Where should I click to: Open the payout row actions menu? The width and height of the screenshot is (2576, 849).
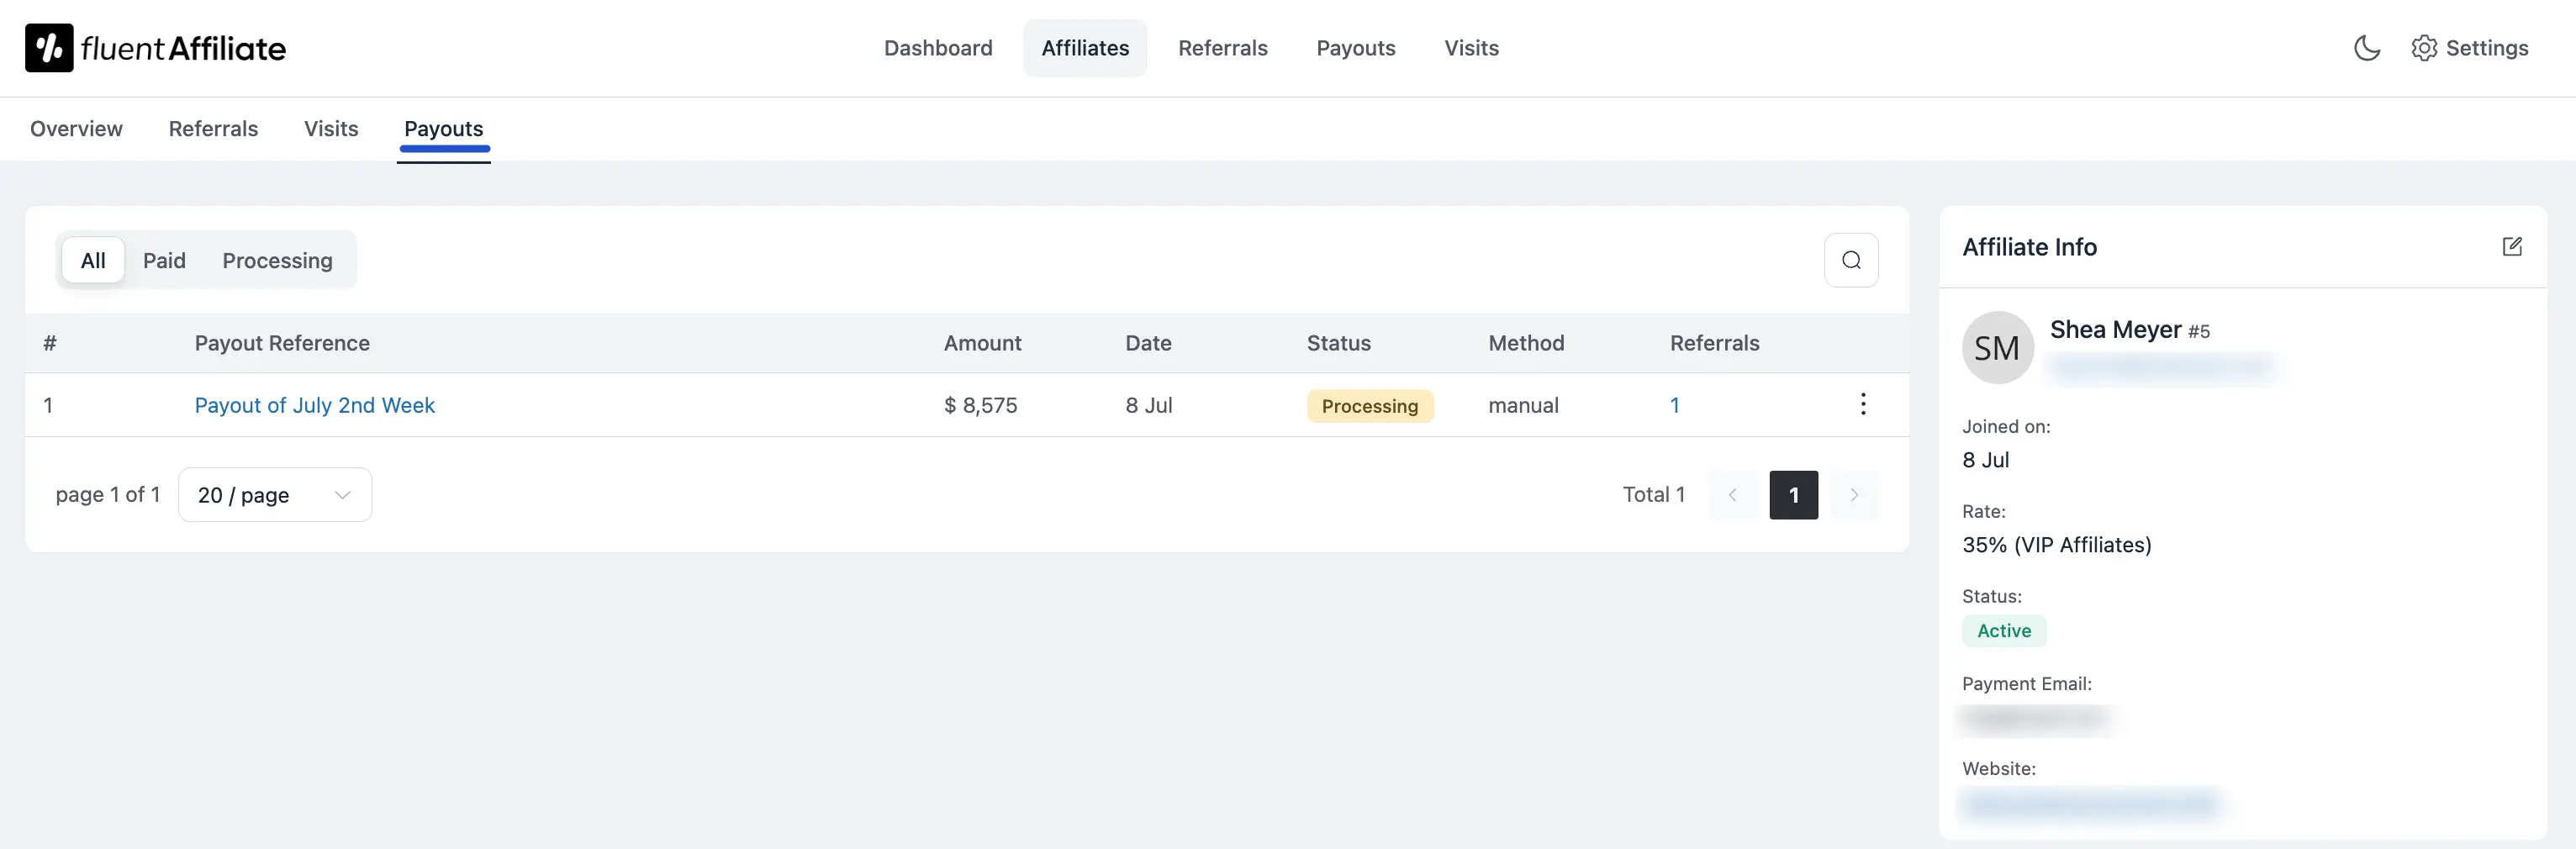(x=1863, y=404)
